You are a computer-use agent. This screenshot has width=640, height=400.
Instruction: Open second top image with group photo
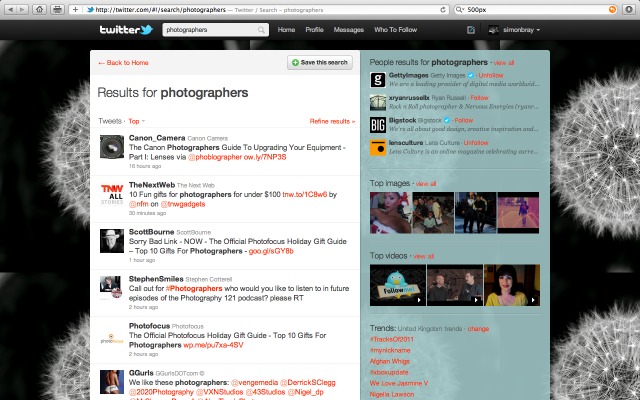[x=433, y=213]
